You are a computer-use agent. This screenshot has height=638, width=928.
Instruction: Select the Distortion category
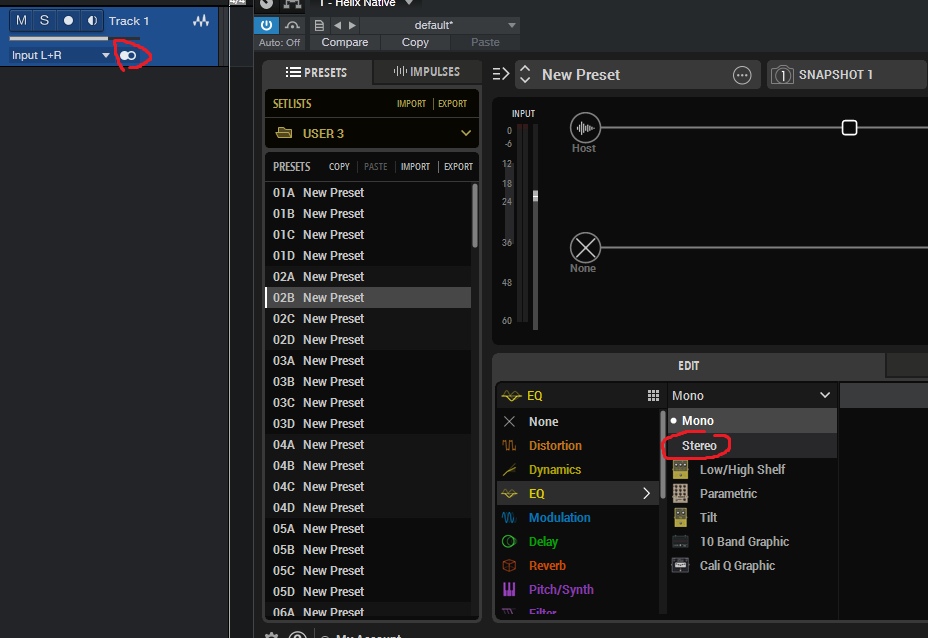click(x=577, y=446)
